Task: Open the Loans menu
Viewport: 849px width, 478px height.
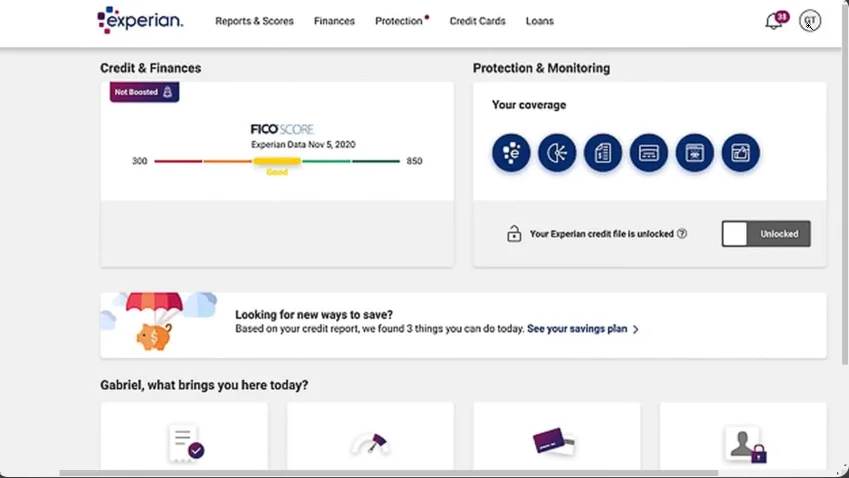Action: point(540,21)
